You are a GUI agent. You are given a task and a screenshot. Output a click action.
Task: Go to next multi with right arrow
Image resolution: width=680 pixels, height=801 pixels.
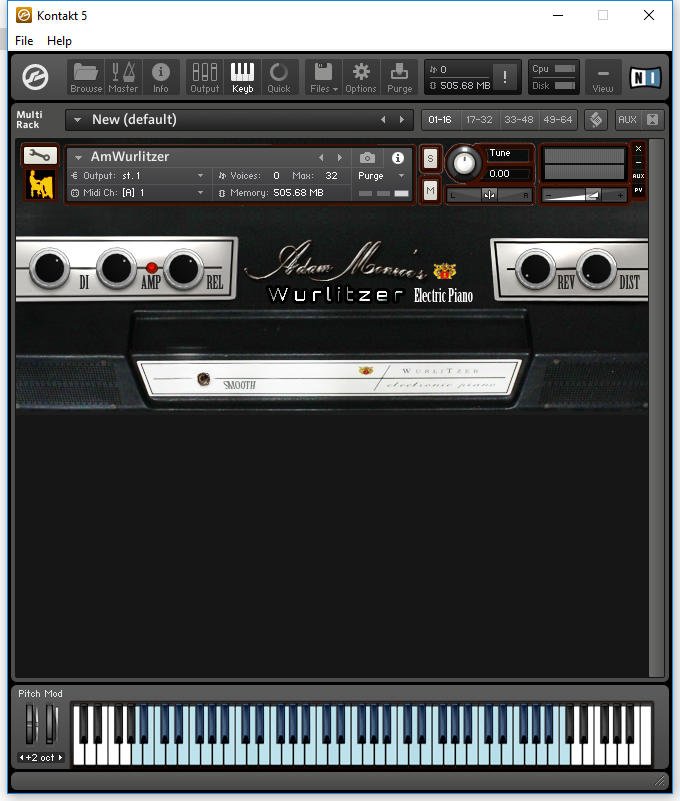[402, 120]
